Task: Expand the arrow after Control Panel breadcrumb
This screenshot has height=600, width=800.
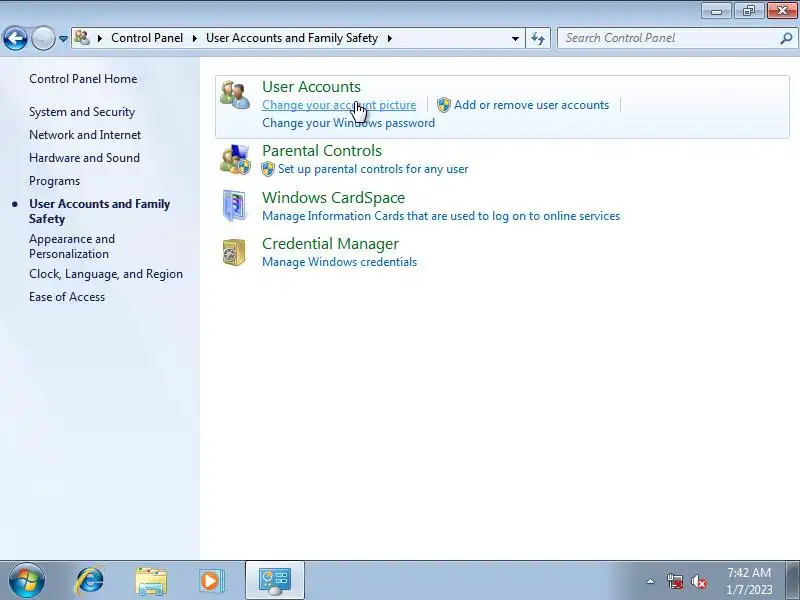Action: [194, 38]
